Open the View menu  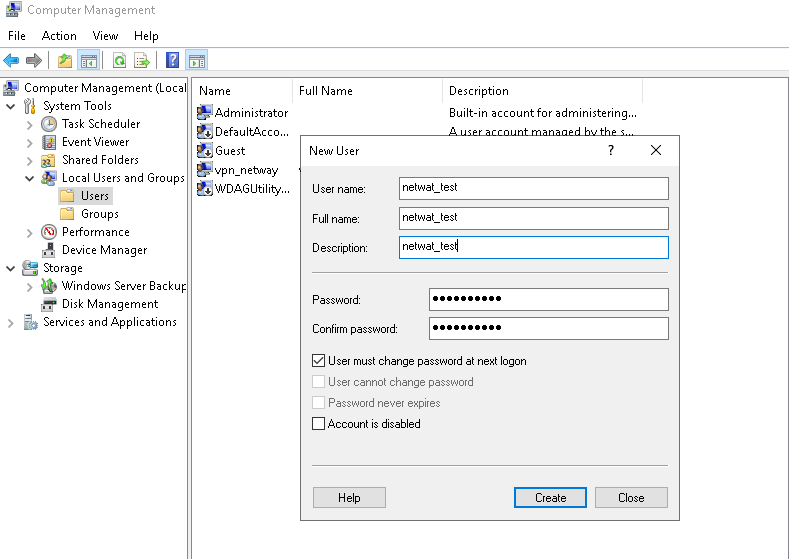coord(105,36)
